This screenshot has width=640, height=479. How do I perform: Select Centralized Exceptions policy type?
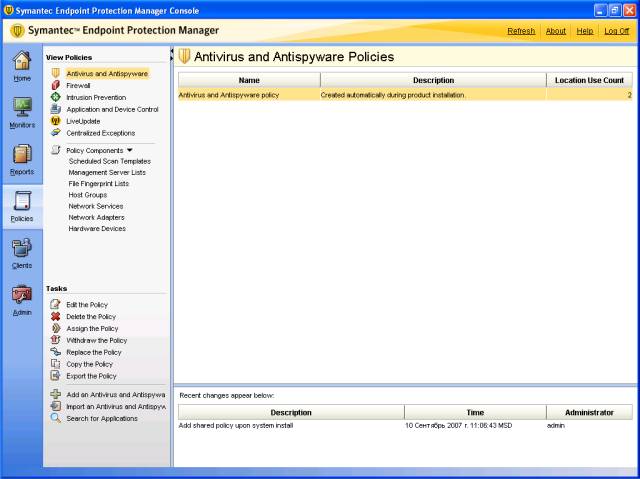coord(100,133)
